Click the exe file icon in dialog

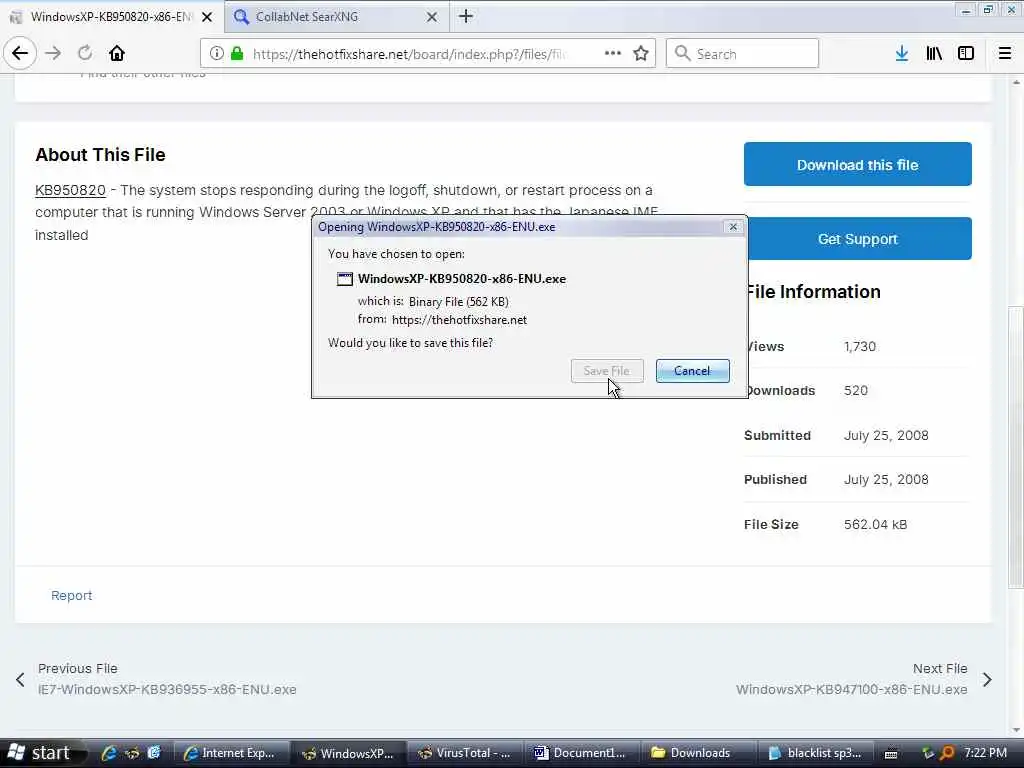click(x=344, y=279)
